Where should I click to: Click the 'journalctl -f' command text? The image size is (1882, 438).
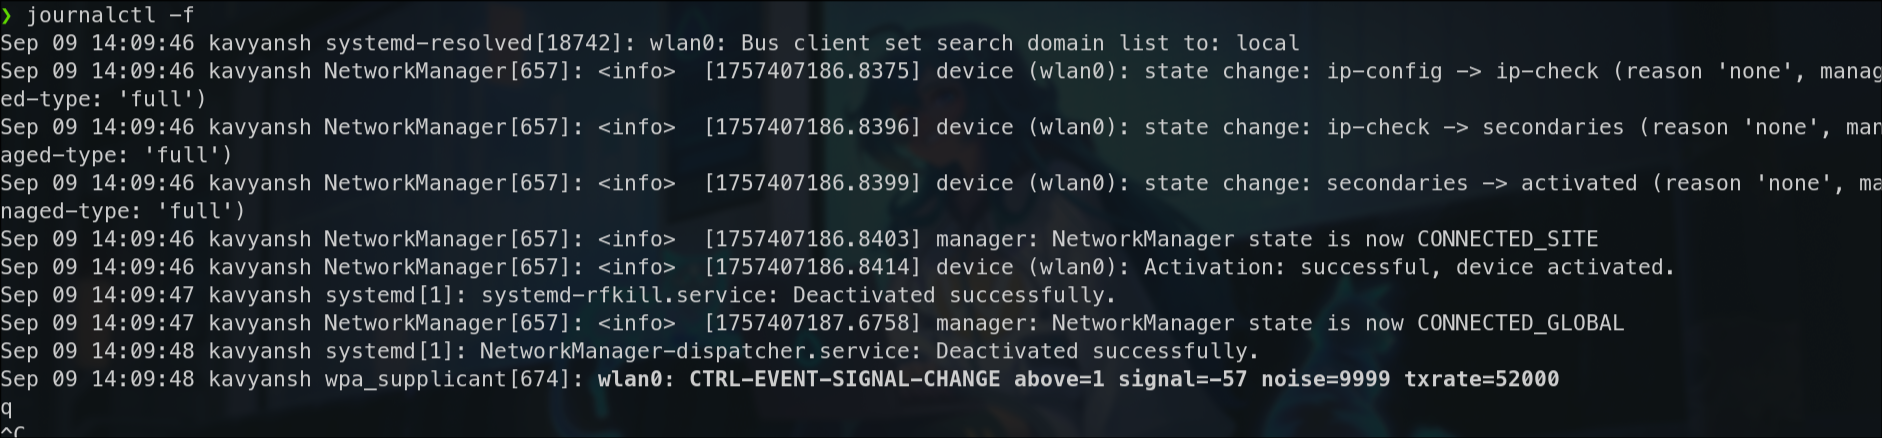pyautogui.click(x=110, y=16)
